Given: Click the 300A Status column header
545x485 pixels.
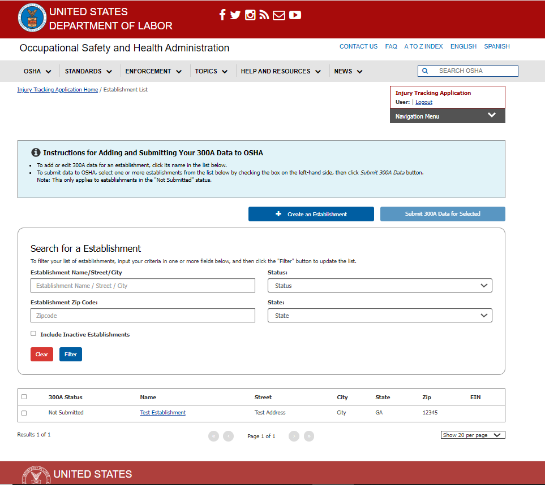Looking at the screenshot, I should (65, 397).
